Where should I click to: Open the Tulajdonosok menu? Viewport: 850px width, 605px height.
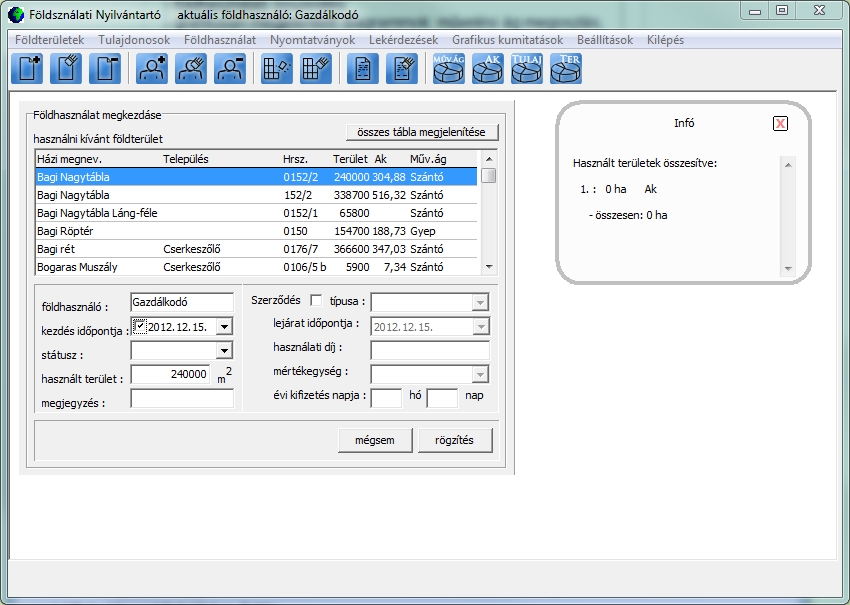coord(134,40)
